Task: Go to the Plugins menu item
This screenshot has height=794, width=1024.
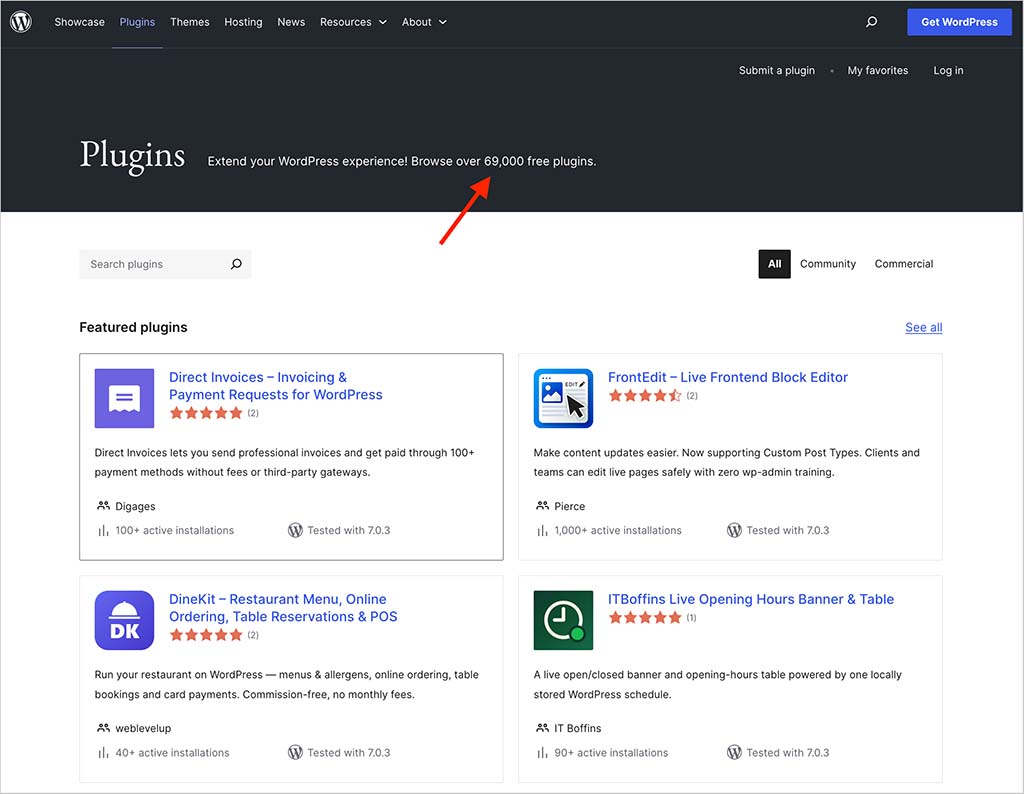Action: point(137,22)
